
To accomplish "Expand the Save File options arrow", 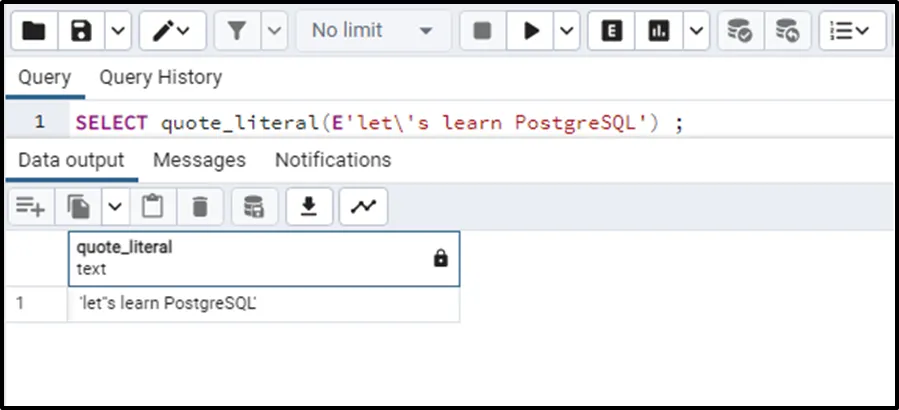I will click(117, 31).
